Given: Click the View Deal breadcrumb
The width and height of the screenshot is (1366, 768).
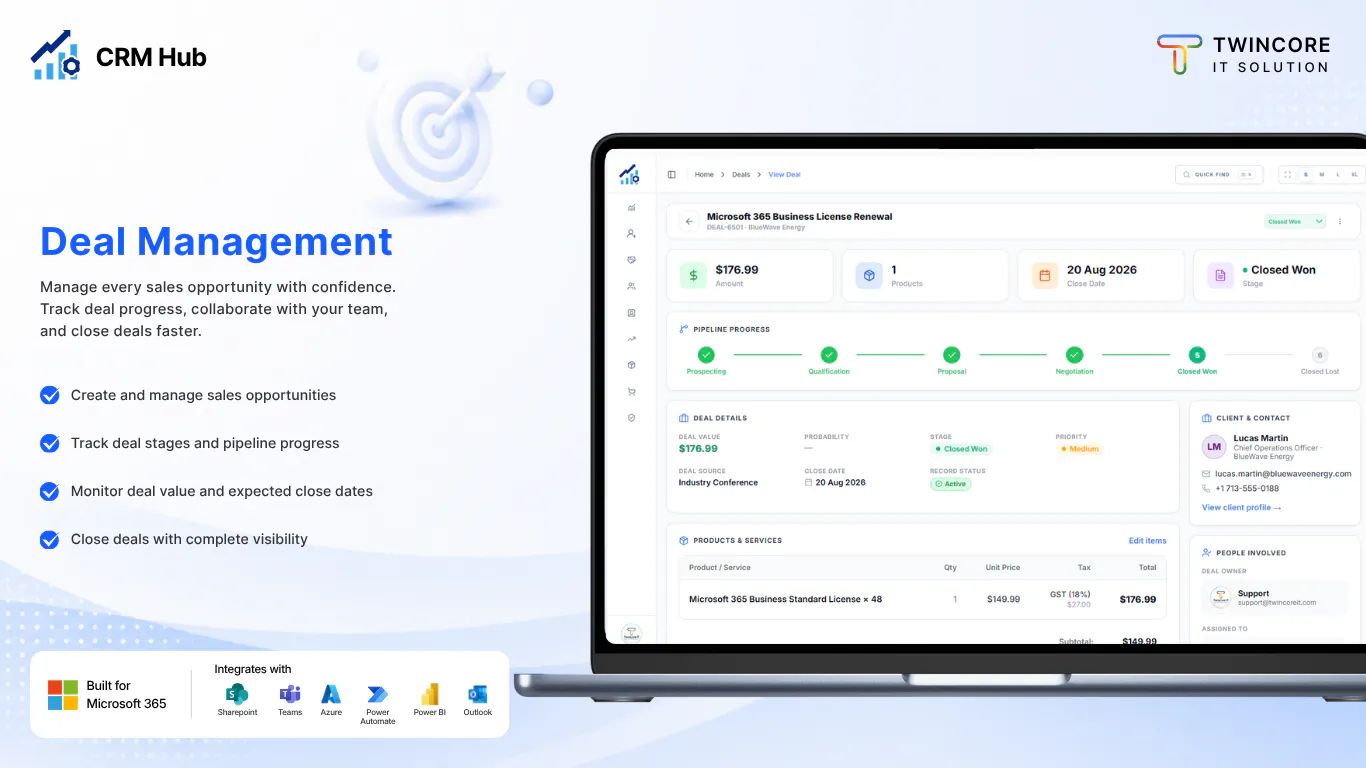Looking at the screenshot, I should pos(784,174).
